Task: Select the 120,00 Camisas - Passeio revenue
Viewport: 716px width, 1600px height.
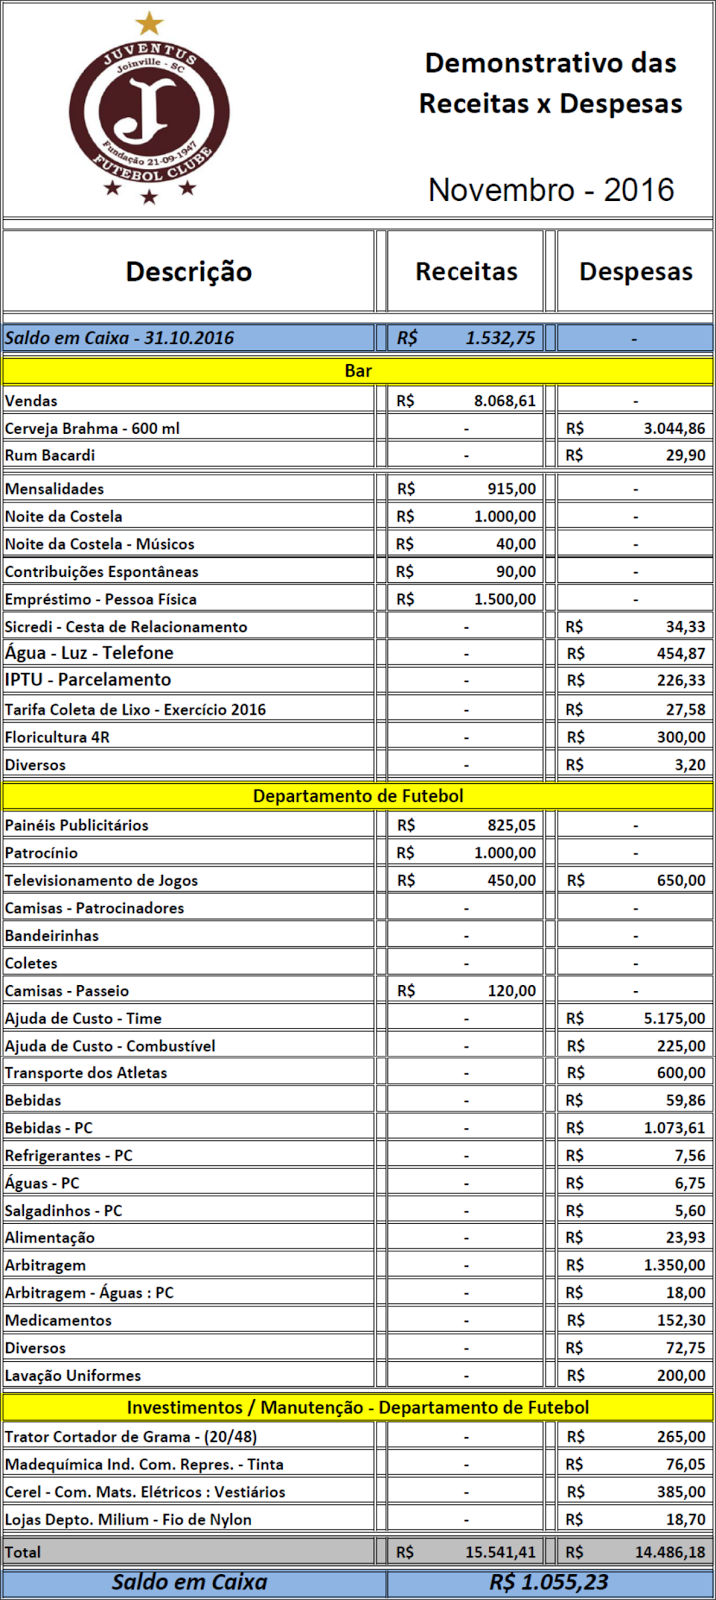Action: (x=466, y=991)
